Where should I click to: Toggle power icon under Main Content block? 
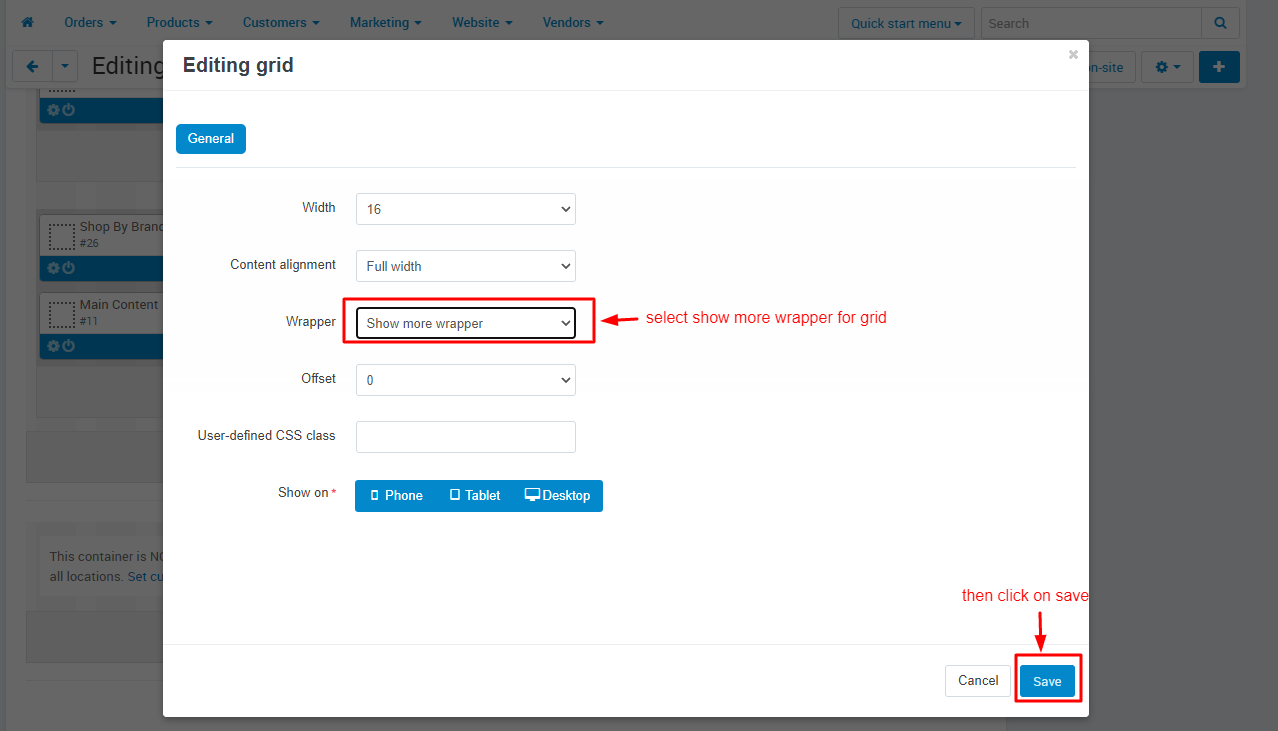tap(68, 346)
